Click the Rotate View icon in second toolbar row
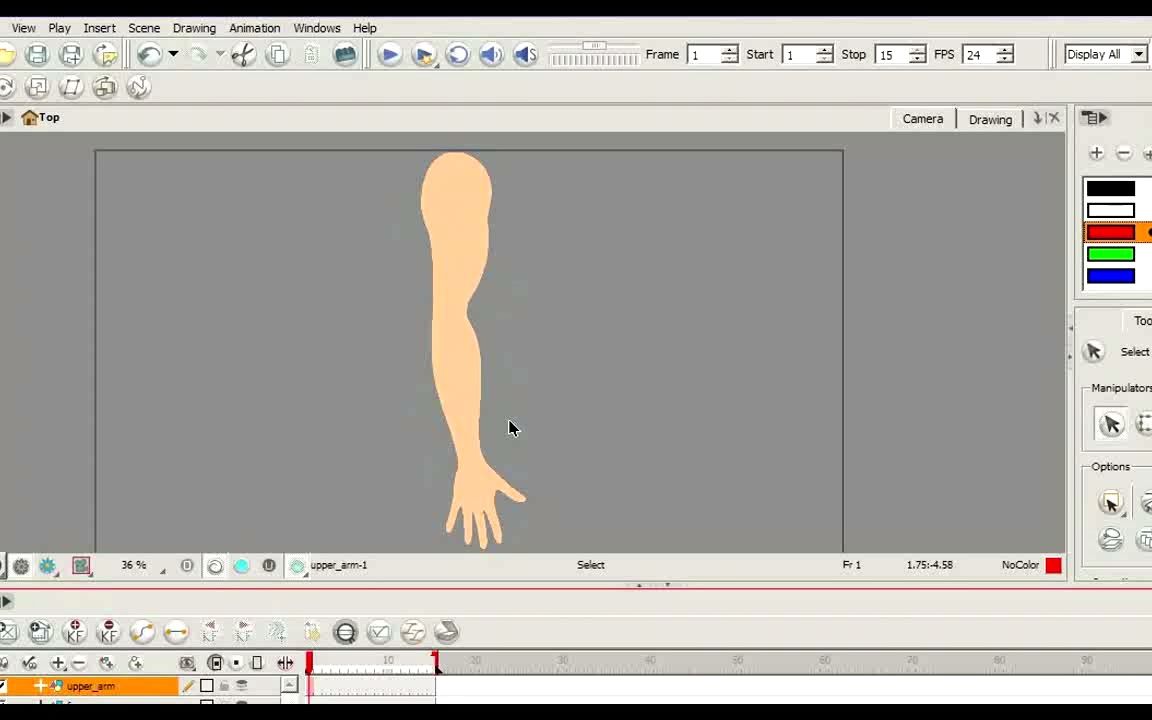Viewport: 1152px width, 720px height. [6, 87]
